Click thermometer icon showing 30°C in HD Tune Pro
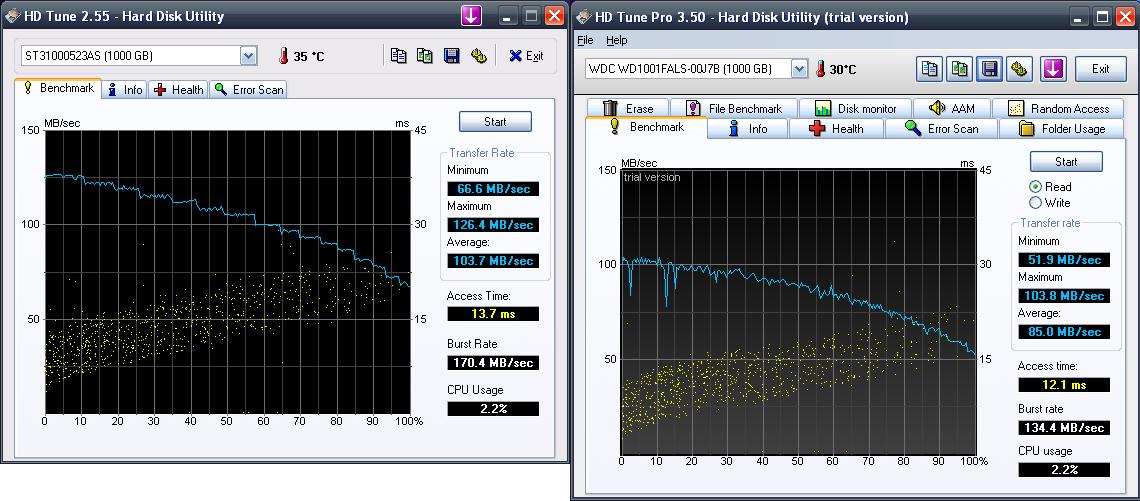This screenshot has height=501, width=1140. 822,69
